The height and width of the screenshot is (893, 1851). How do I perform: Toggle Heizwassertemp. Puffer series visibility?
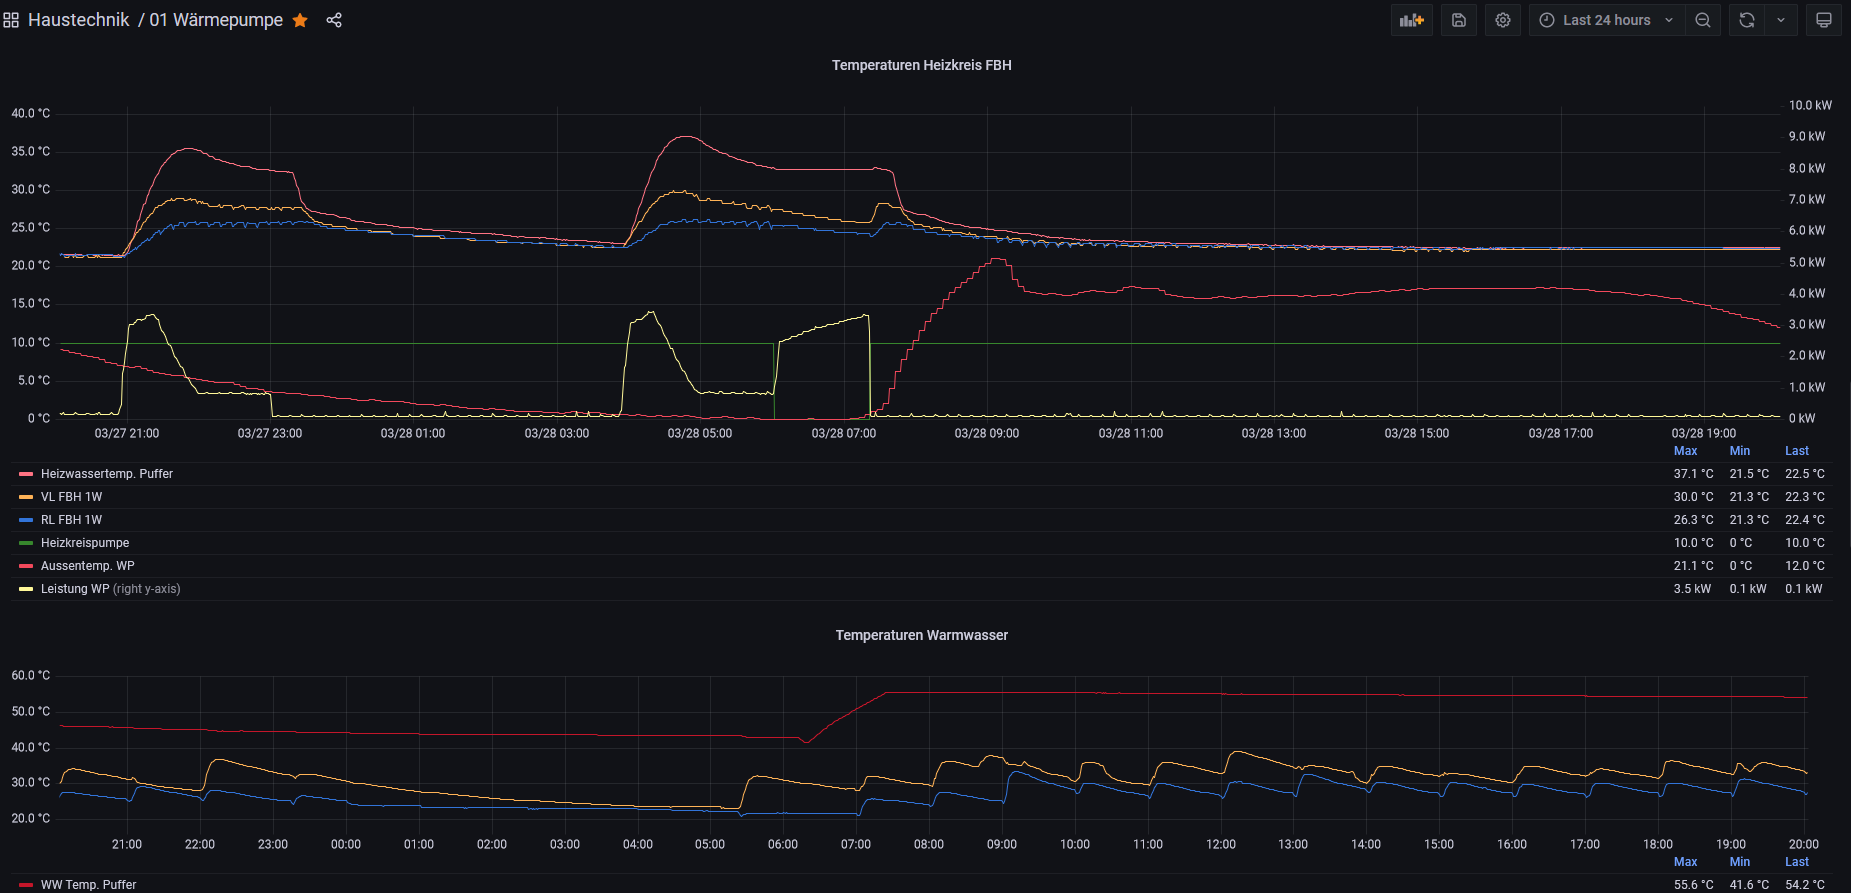click(107, 474)
